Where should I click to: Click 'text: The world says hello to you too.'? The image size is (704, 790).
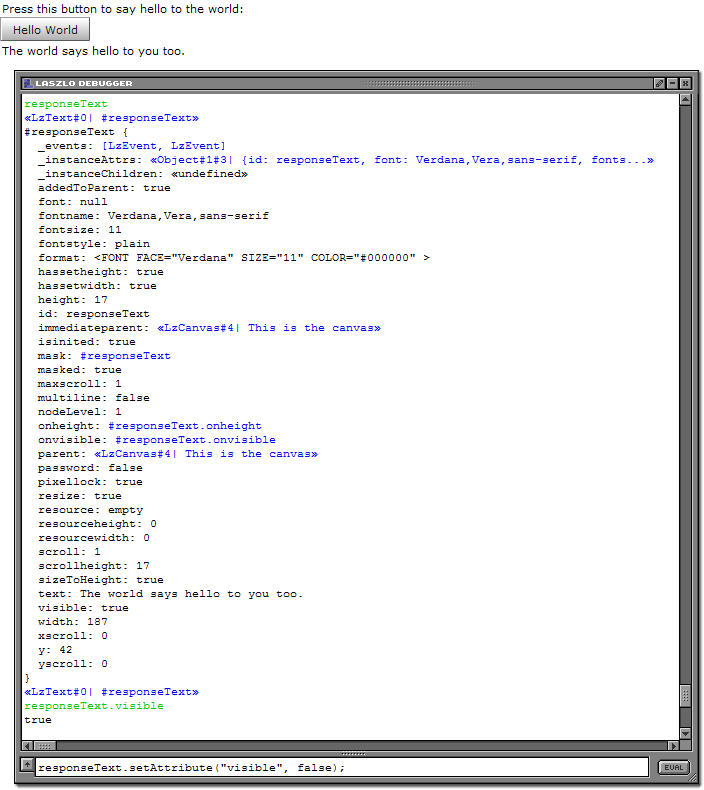coord(170,594)
